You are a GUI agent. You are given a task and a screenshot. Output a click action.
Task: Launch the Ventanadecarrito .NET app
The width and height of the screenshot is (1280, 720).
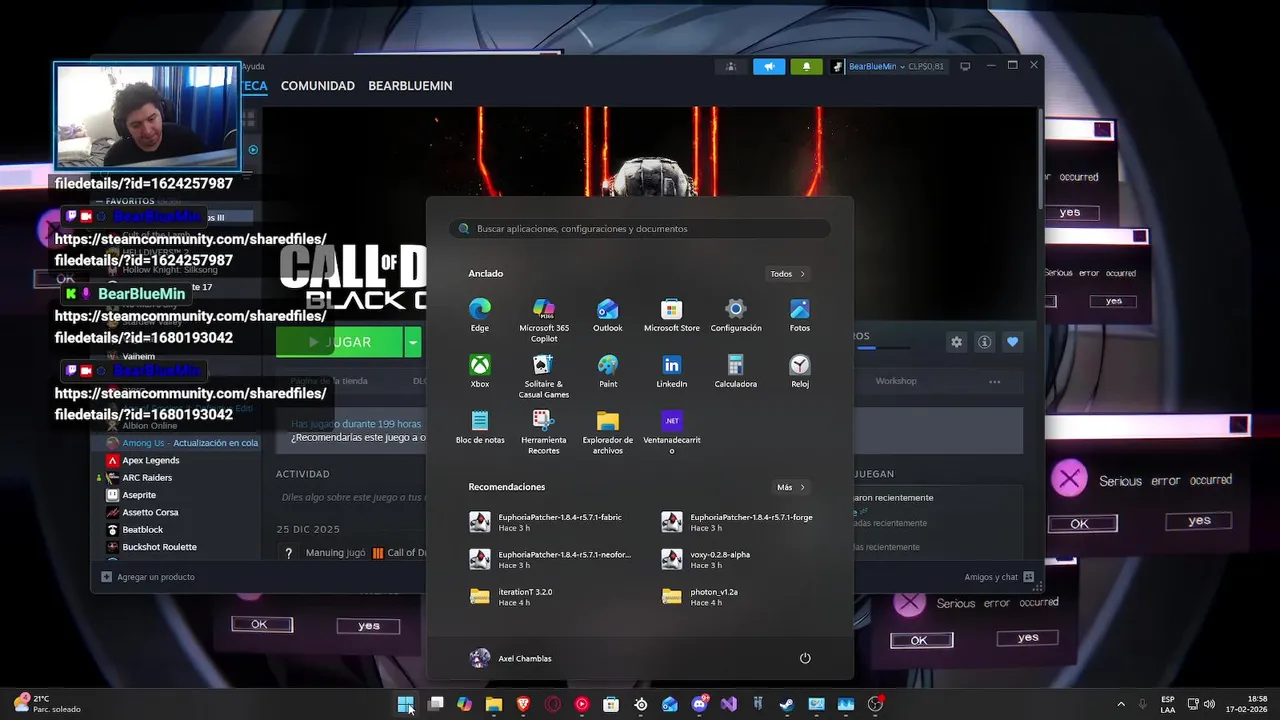pyautogui.click(x=672, y=433)
